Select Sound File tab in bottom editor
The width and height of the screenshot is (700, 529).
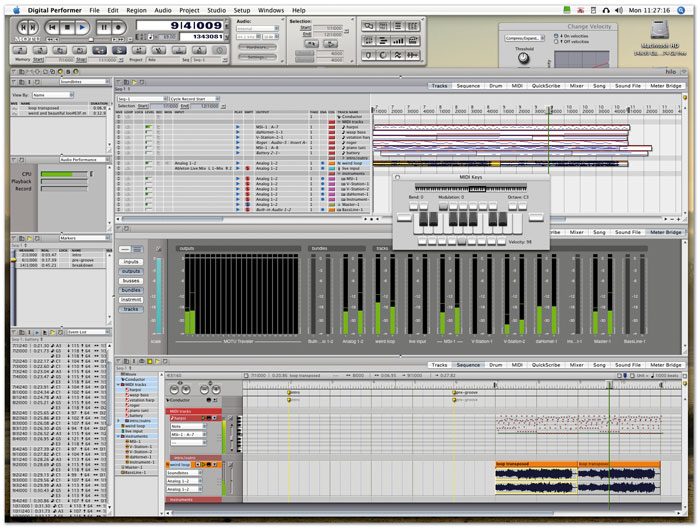pyautogui.click(x=628, y=365)
